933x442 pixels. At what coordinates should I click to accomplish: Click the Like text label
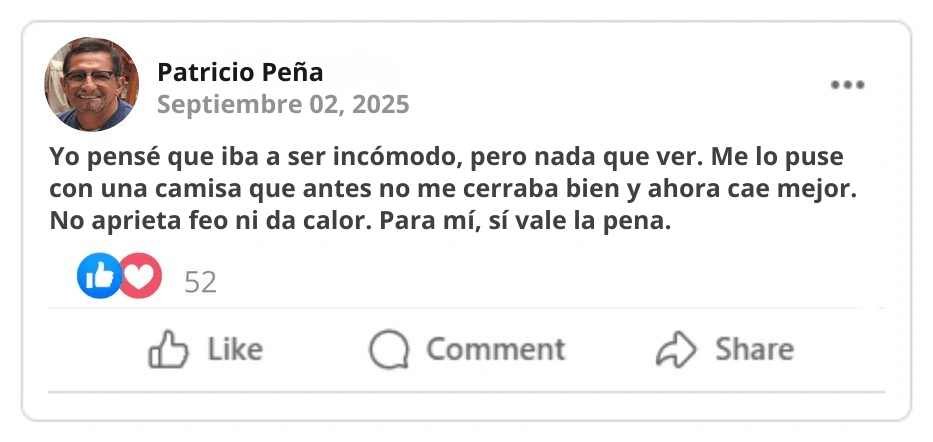tap(235, 349)
